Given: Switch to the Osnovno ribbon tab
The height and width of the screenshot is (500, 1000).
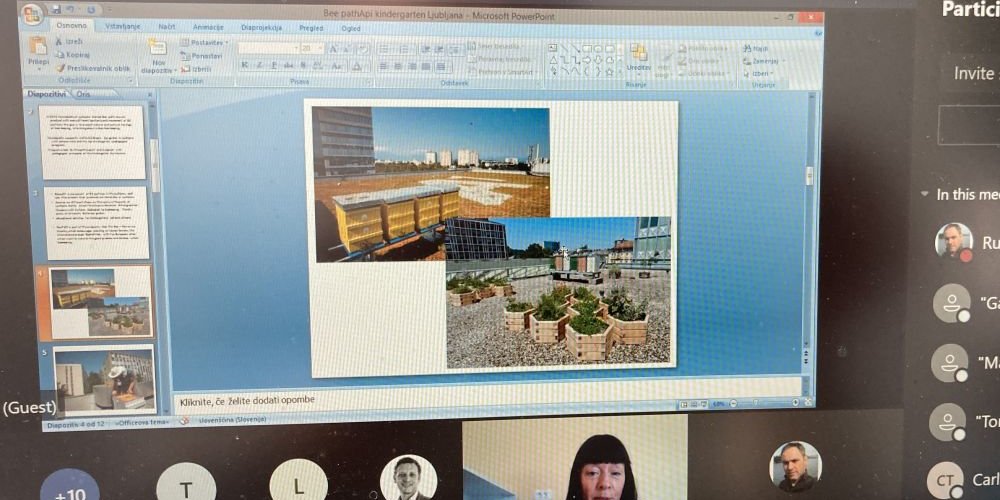Looking at the screenshot, I should (72, 26).
